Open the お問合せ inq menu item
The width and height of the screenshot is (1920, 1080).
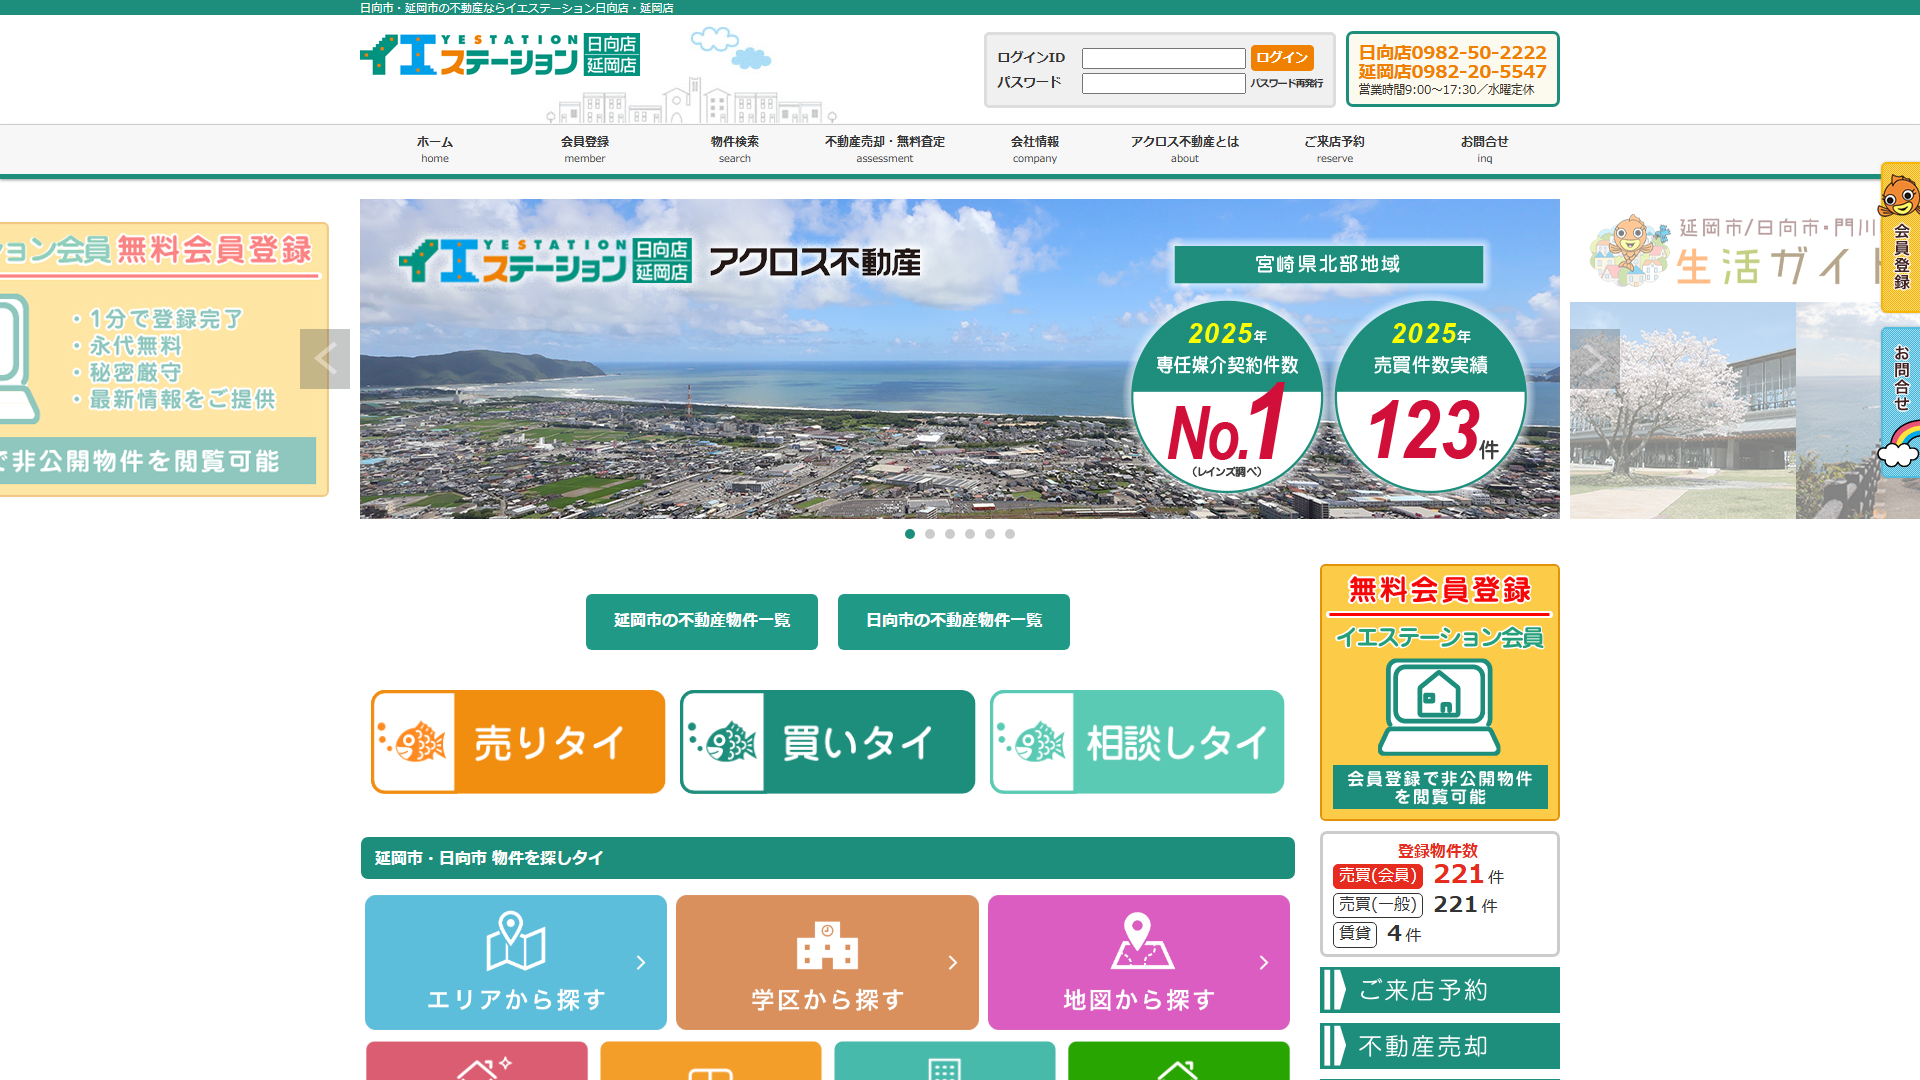tap(1485, 149)
